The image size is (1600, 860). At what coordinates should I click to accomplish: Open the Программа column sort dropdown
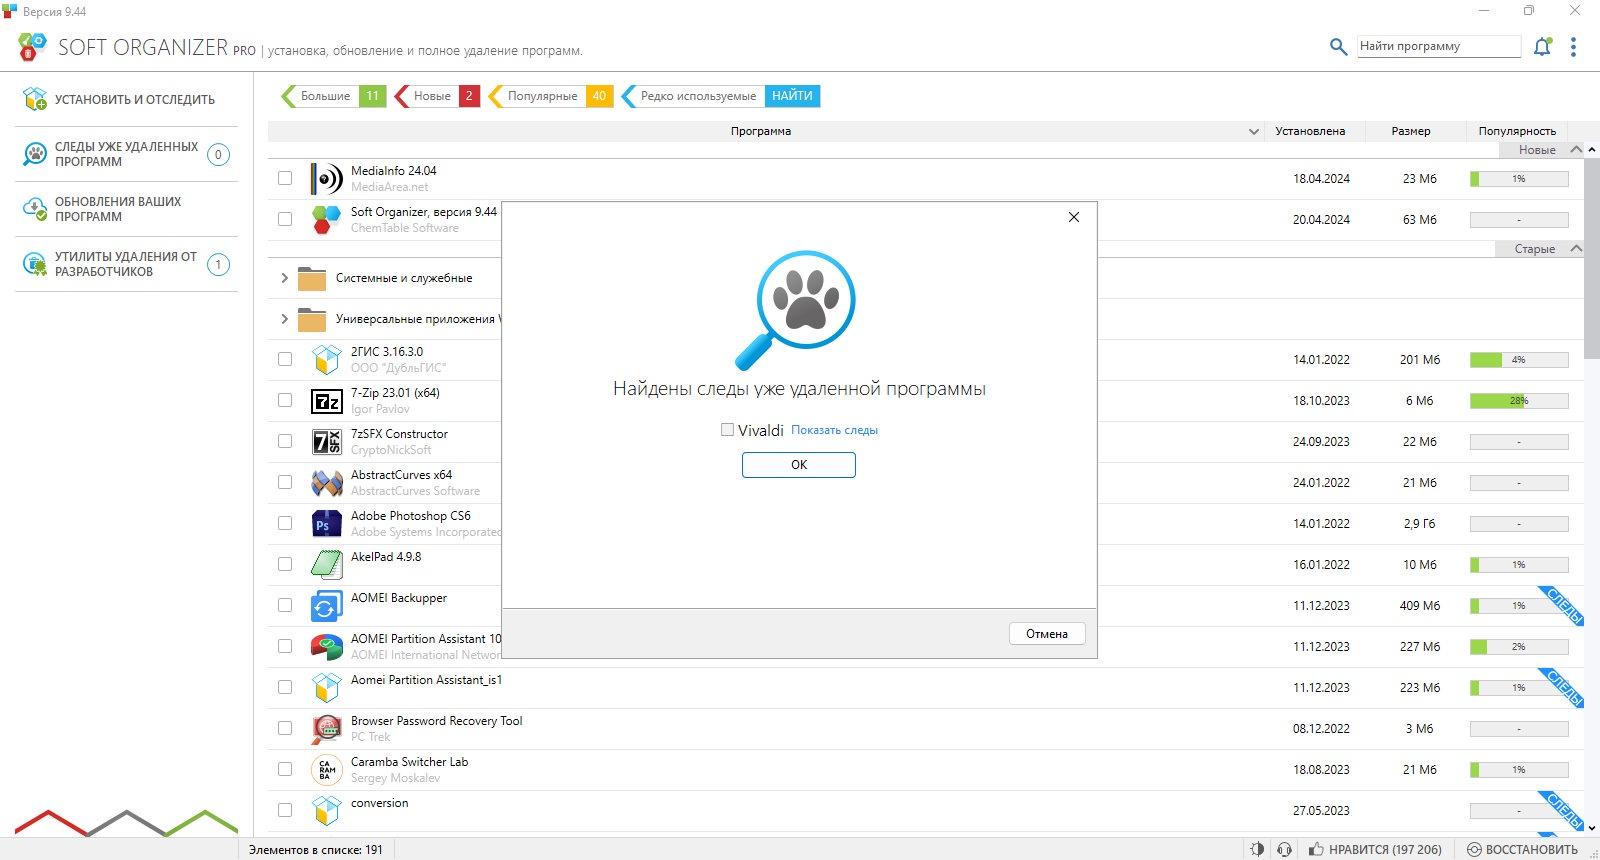(x=1254, y=131)
